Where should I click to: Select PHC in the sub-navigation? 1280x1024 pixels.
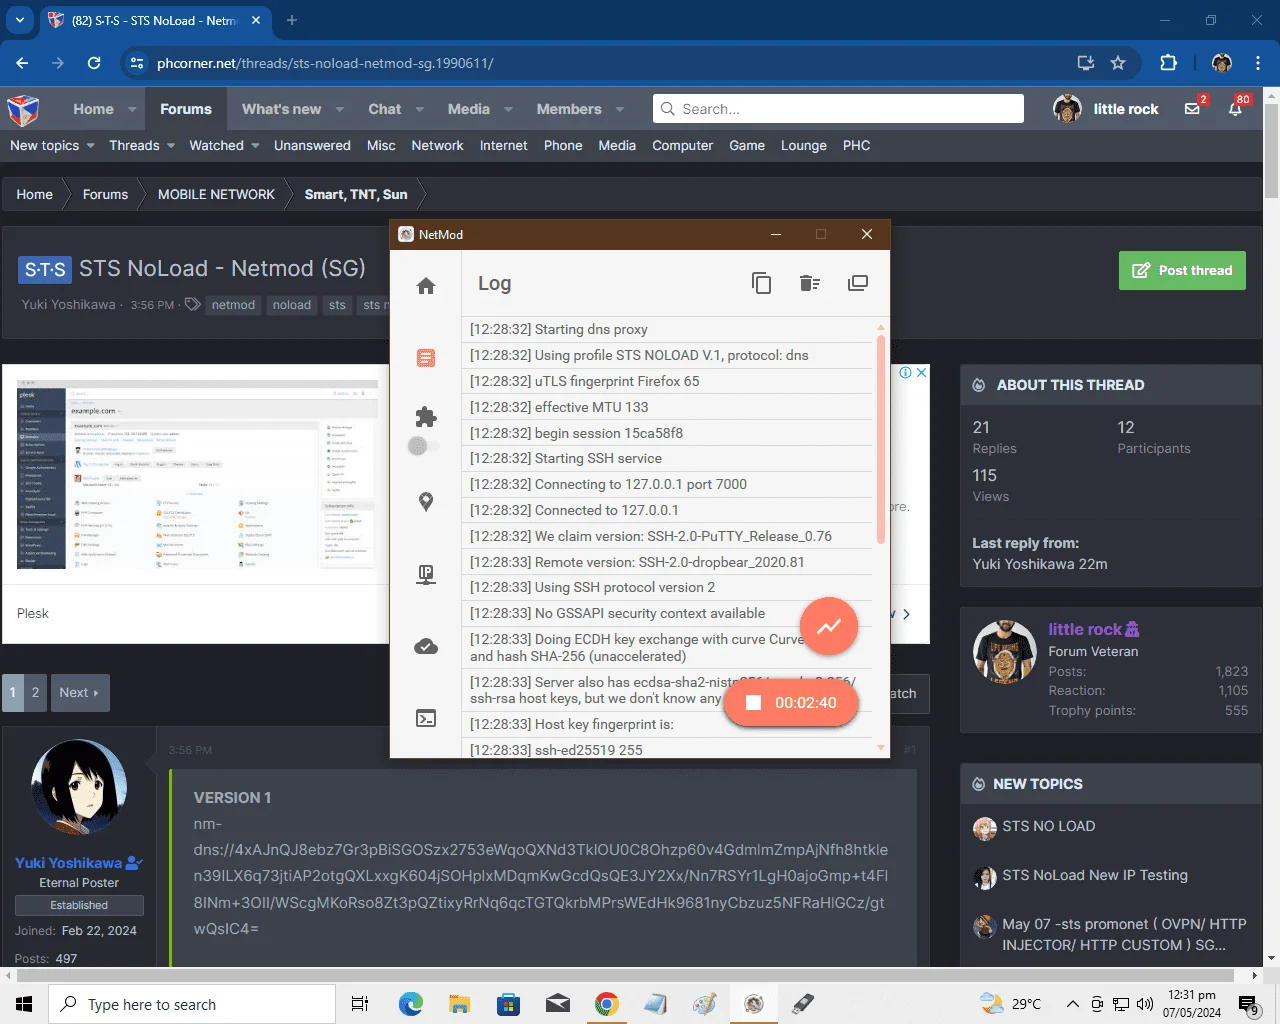pyautogui.click(x=857, y=145)
